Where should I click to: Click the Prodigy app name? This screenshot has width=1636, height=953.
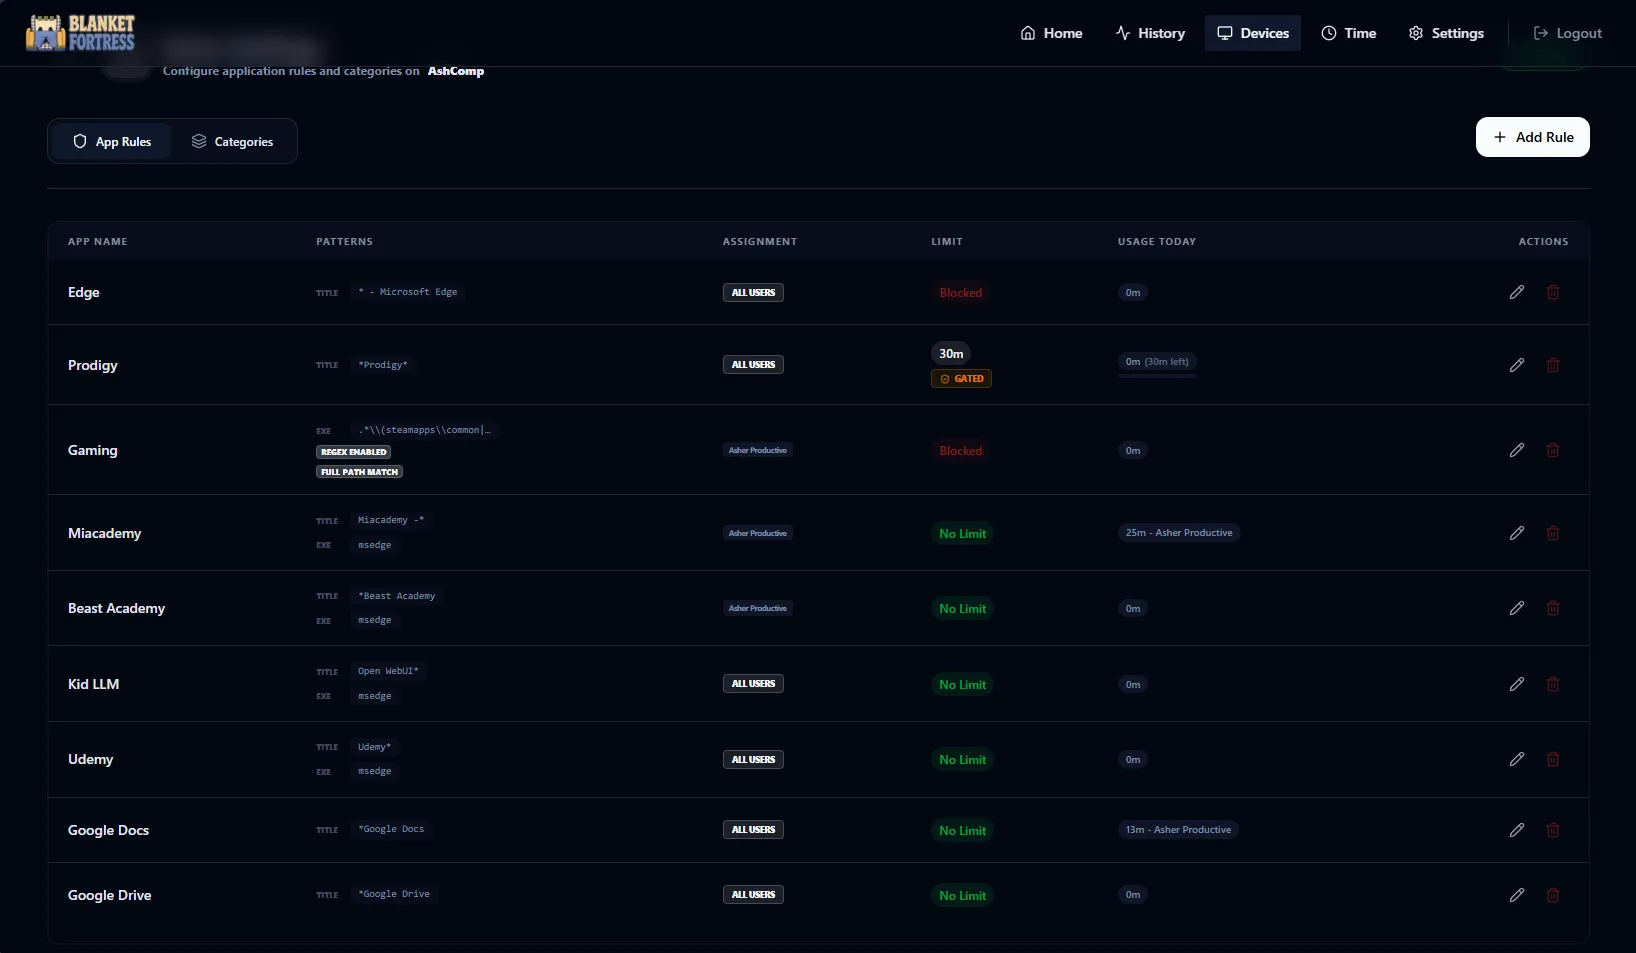93,365
